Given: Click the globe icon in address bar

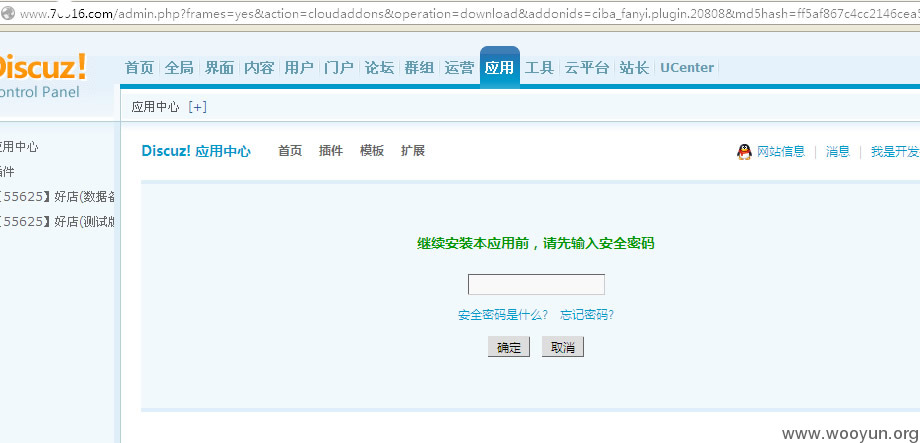Looking at the screenshot, I should tap(8, 13).
